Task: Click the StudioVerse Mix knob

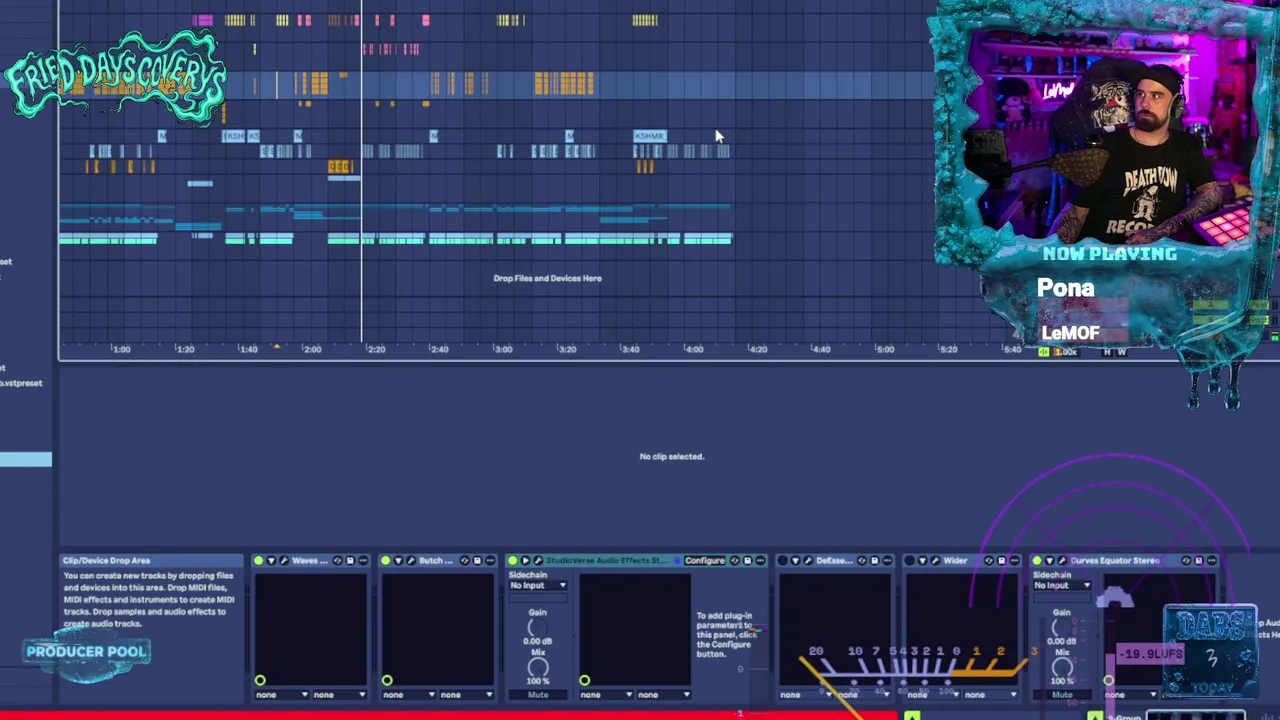Action: [538, 667]
